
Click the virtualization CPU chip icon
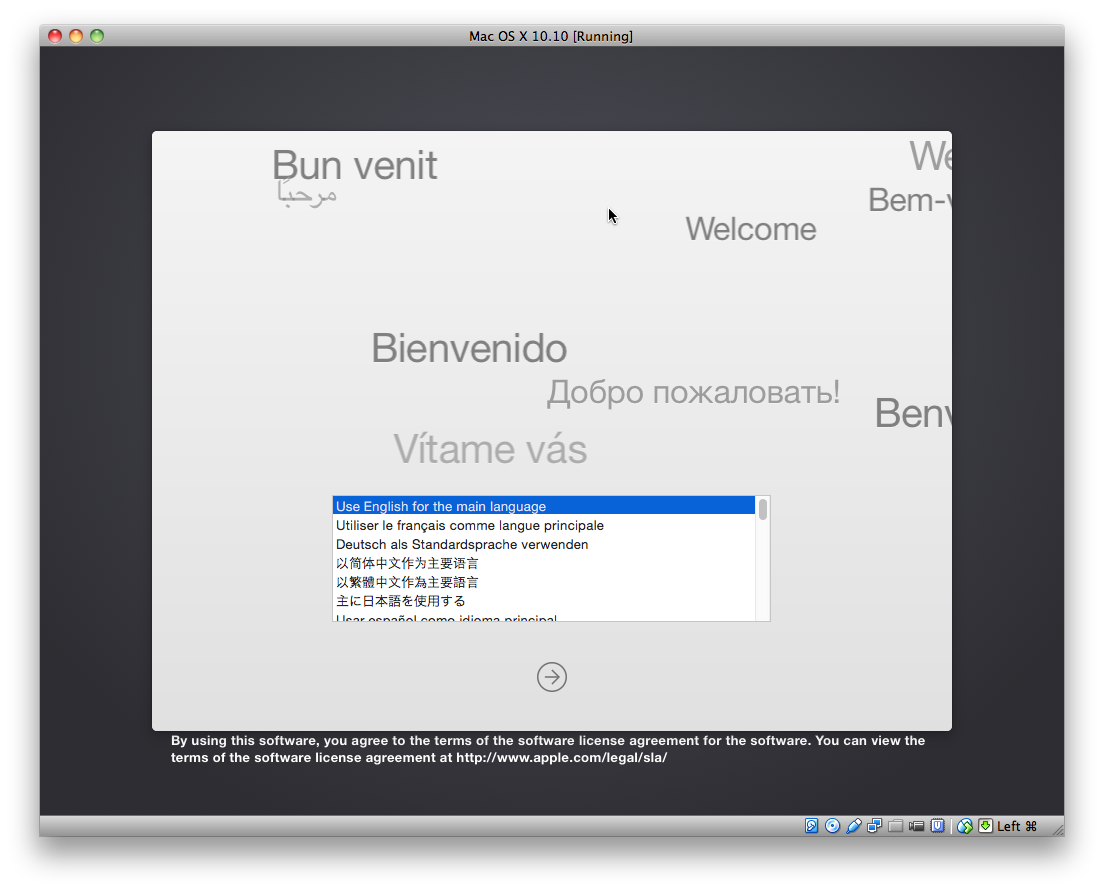tap(937, 825)
